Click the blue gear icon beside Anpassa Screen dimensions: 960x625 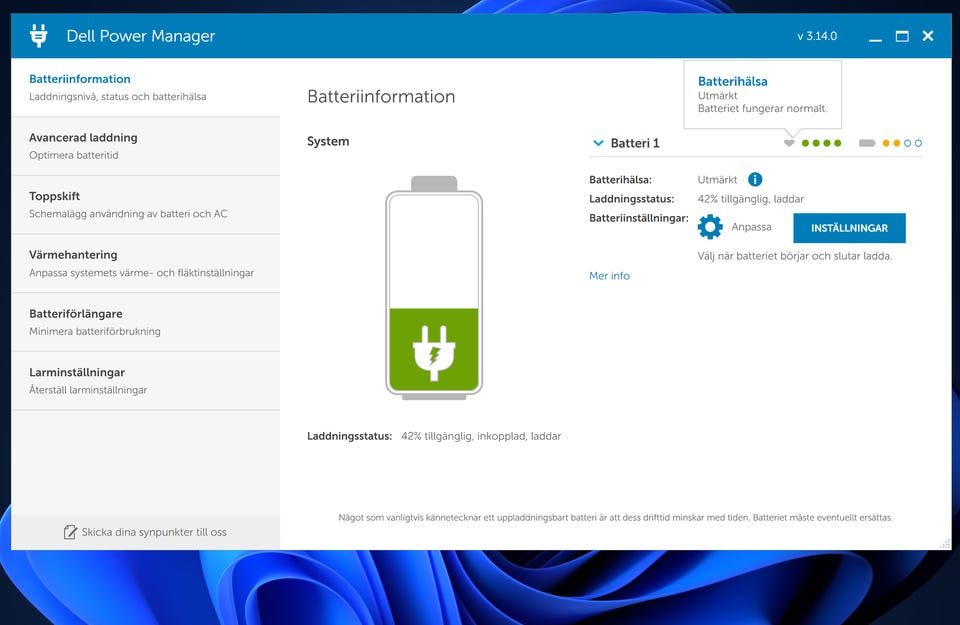(710, 227)
